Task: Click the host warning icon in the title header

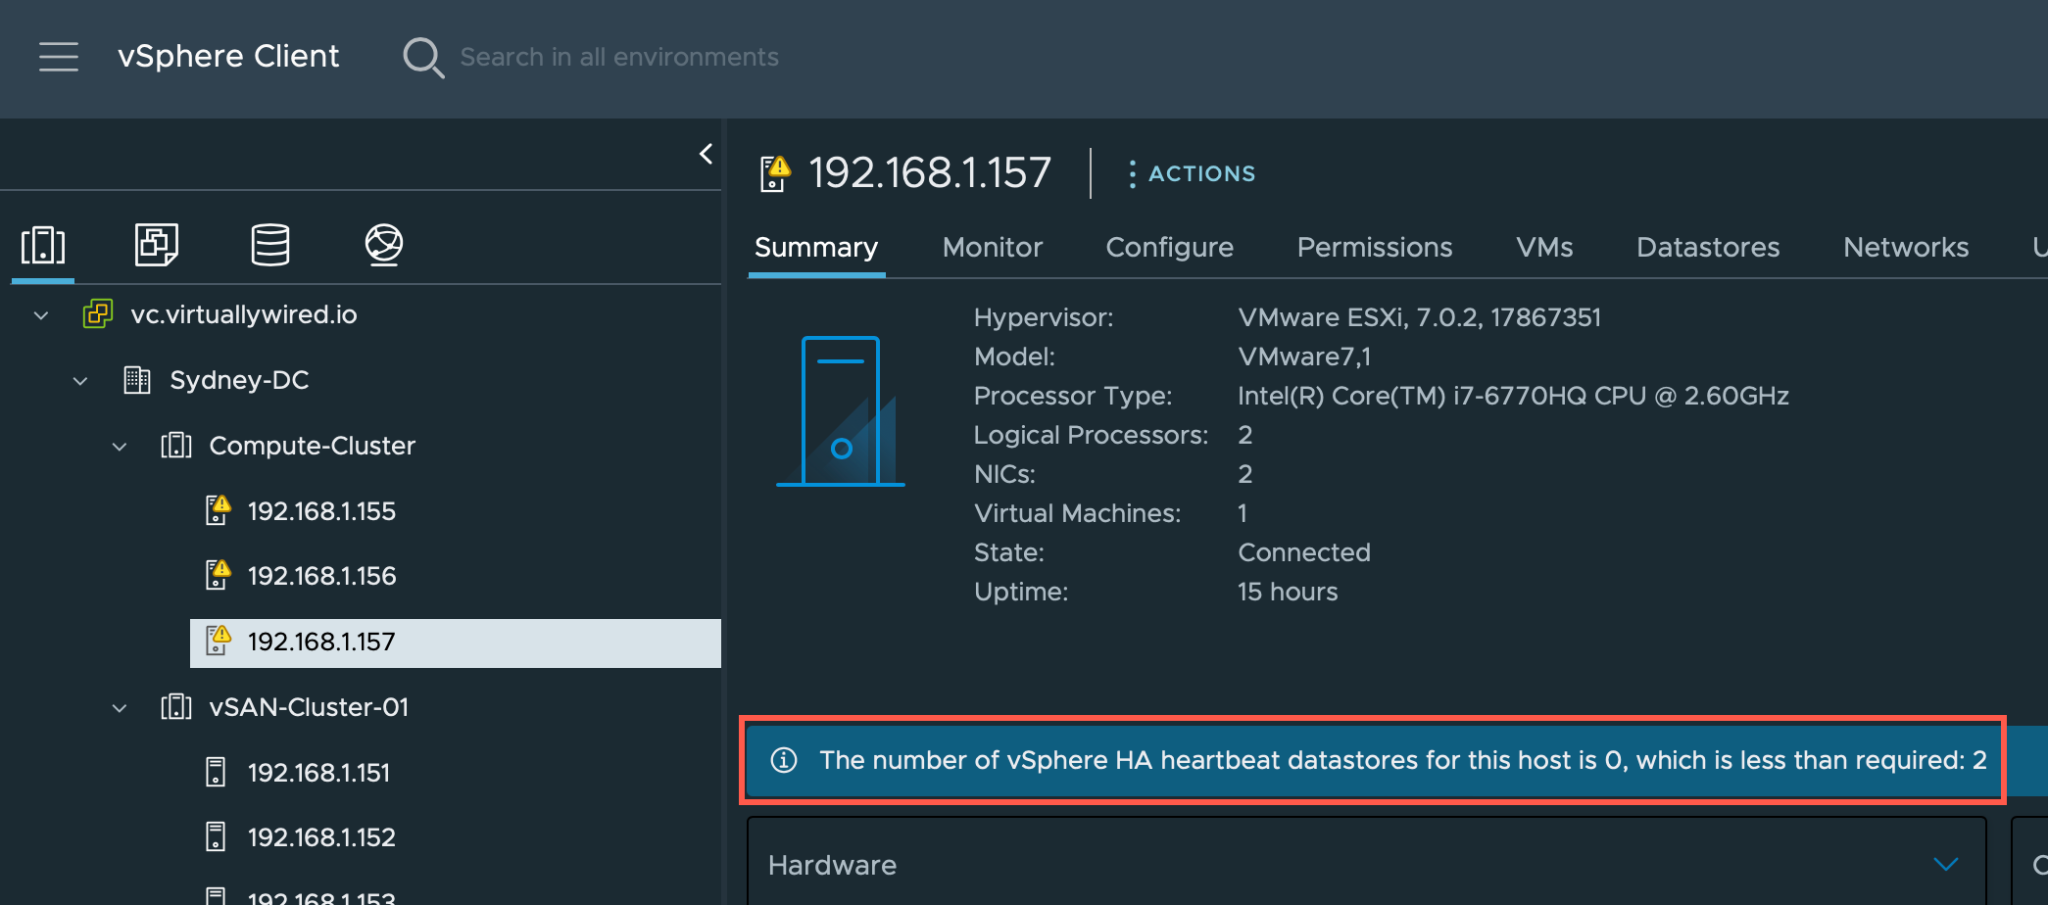Action: [775, 174]
